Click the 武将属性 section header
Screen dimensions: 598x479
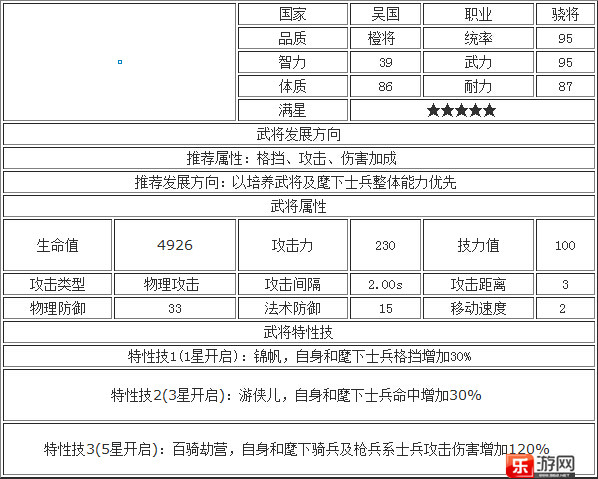coord(299,206)
